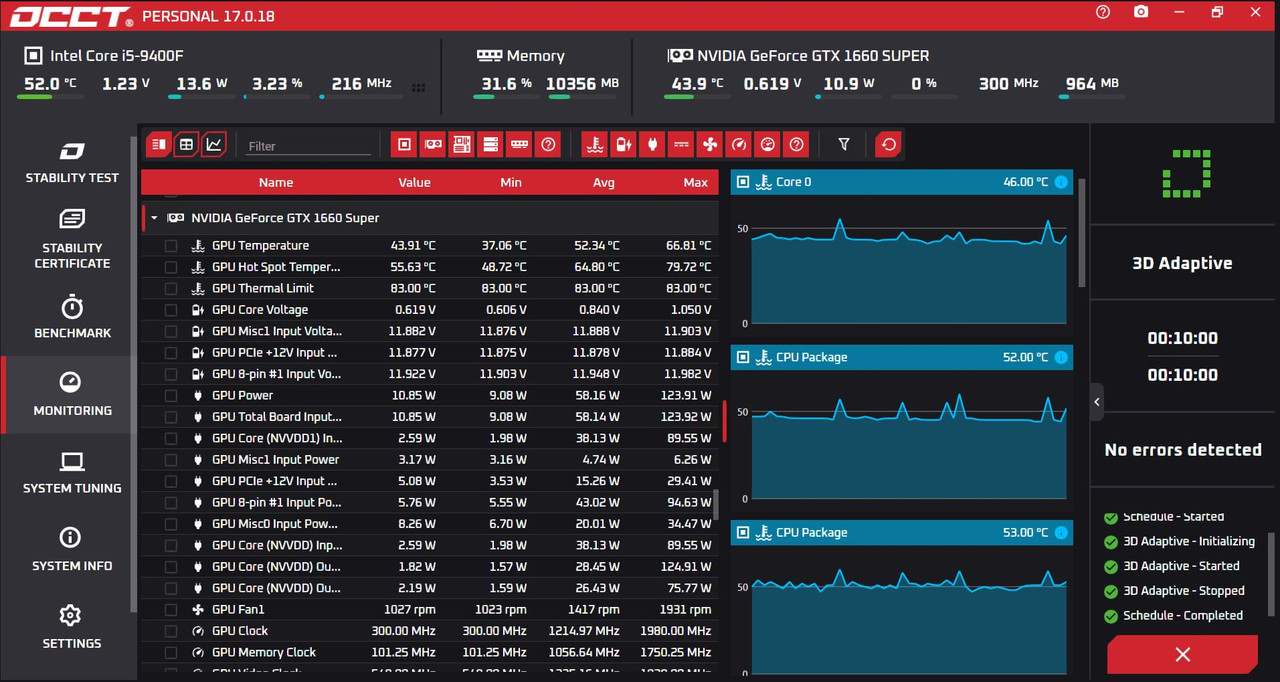
Task: Click inside the sensor Filter field
Action: click(308, 146)
